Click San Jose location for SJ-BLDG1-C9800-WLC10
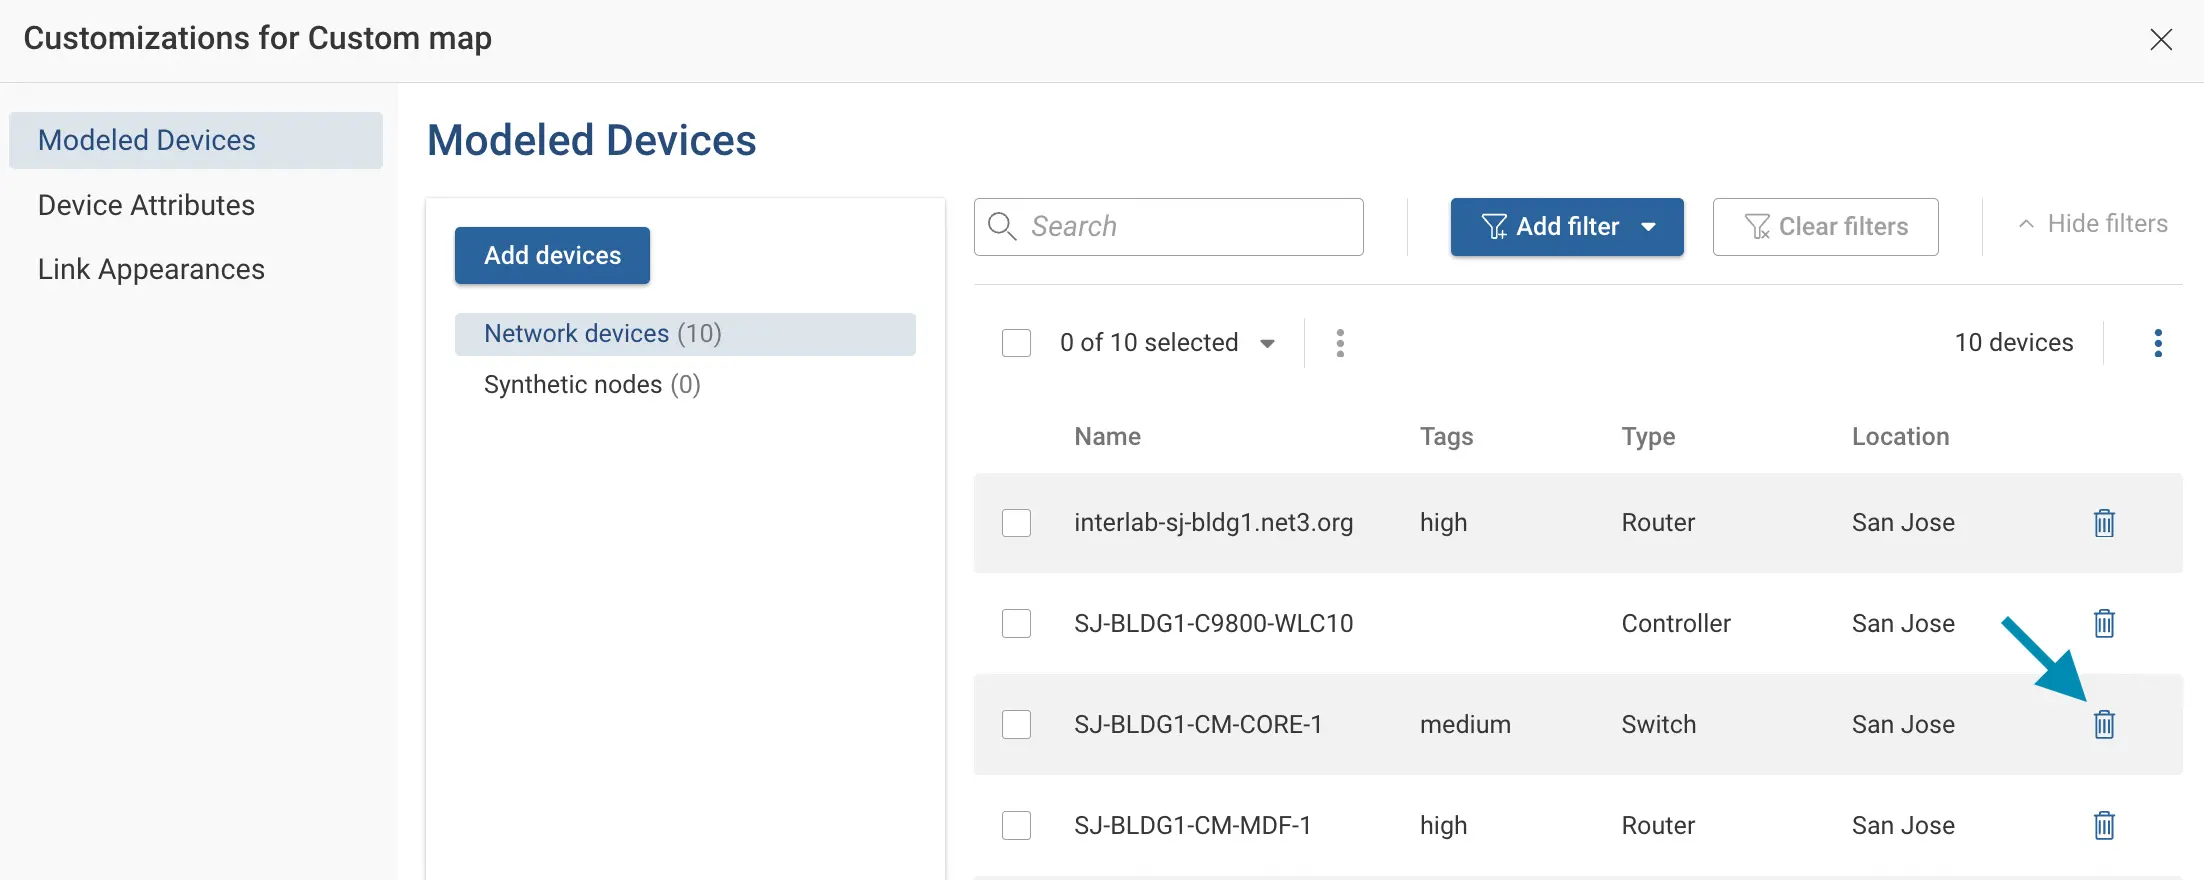 pos(1903,624)
